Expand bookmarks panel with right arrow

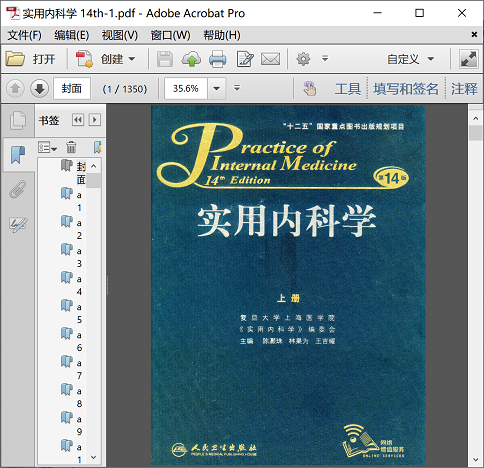coord(95,120)
